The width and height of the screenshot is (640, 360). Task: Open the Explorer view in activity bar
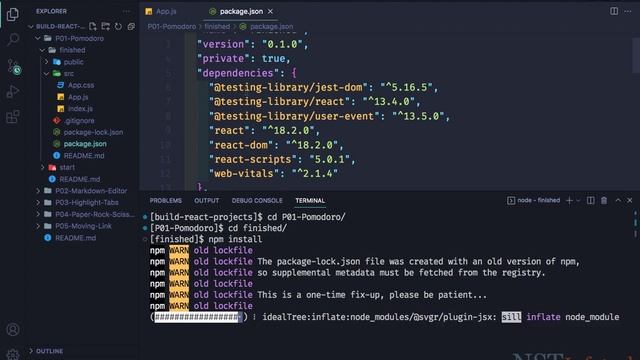coord(13,15)
